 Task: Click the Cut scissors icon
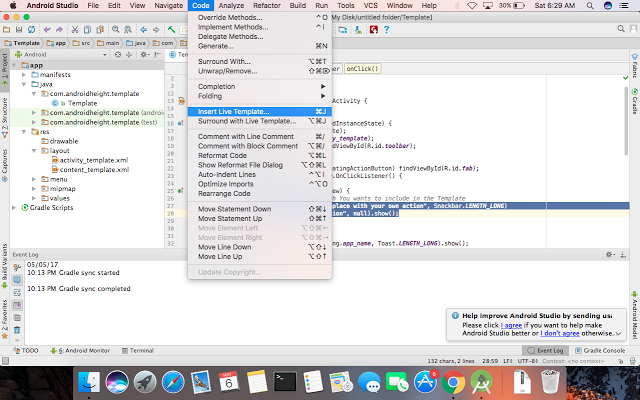75,29
